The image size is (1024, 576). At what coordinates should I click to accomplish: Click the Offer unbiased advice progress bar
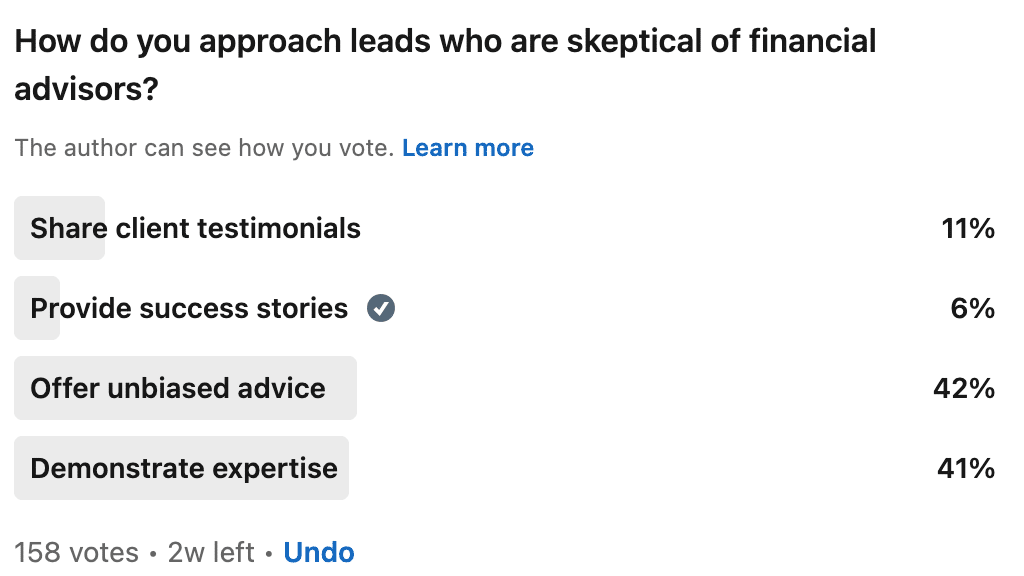click(185, 388)
